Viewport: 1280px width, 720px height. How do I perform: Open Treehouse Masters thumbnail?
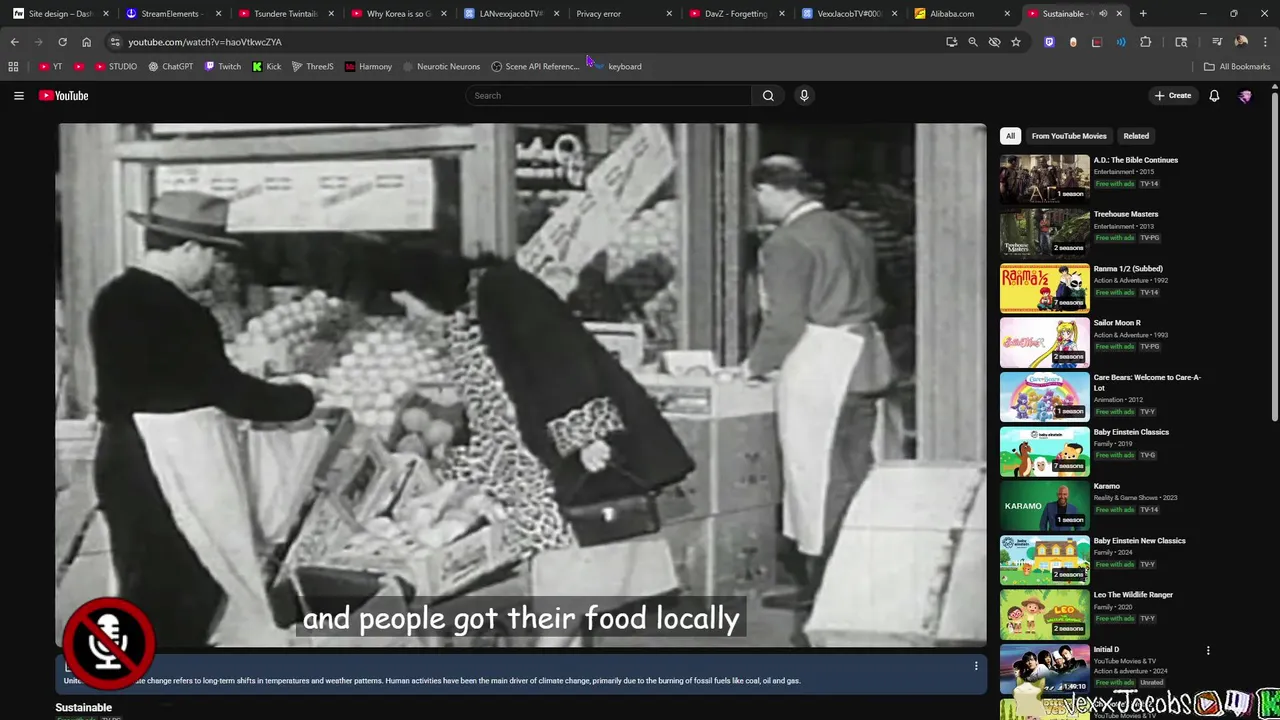[1045, 232]
